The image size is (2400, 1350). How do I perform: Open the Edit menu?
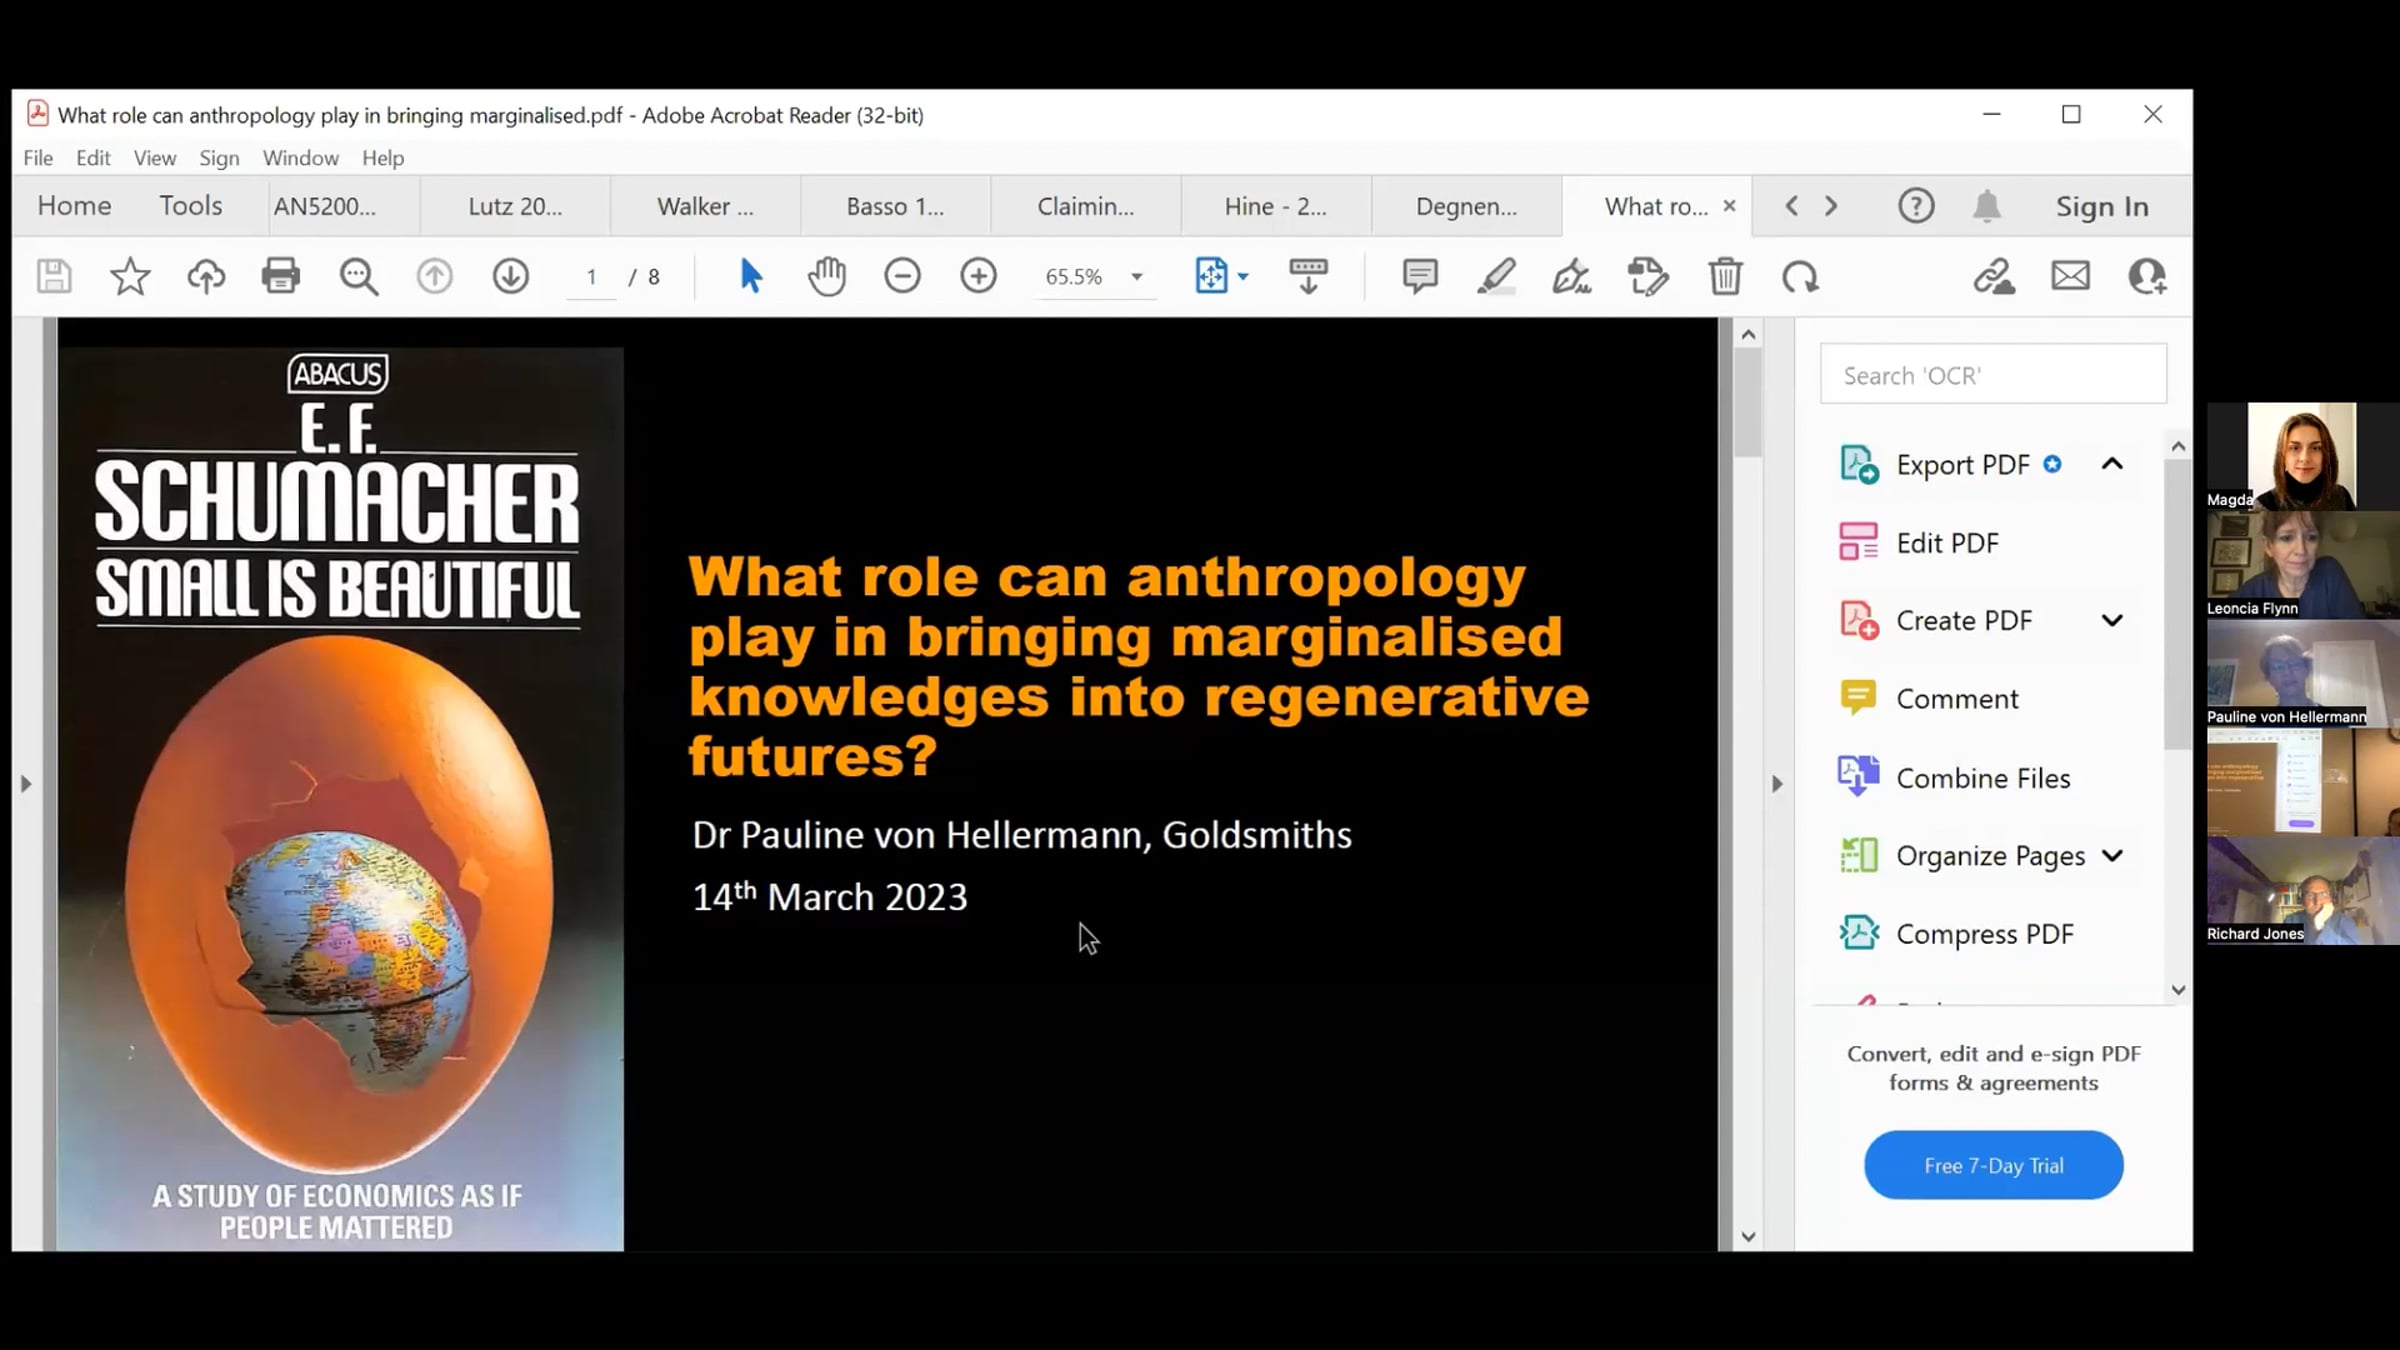tap(93, 158)
